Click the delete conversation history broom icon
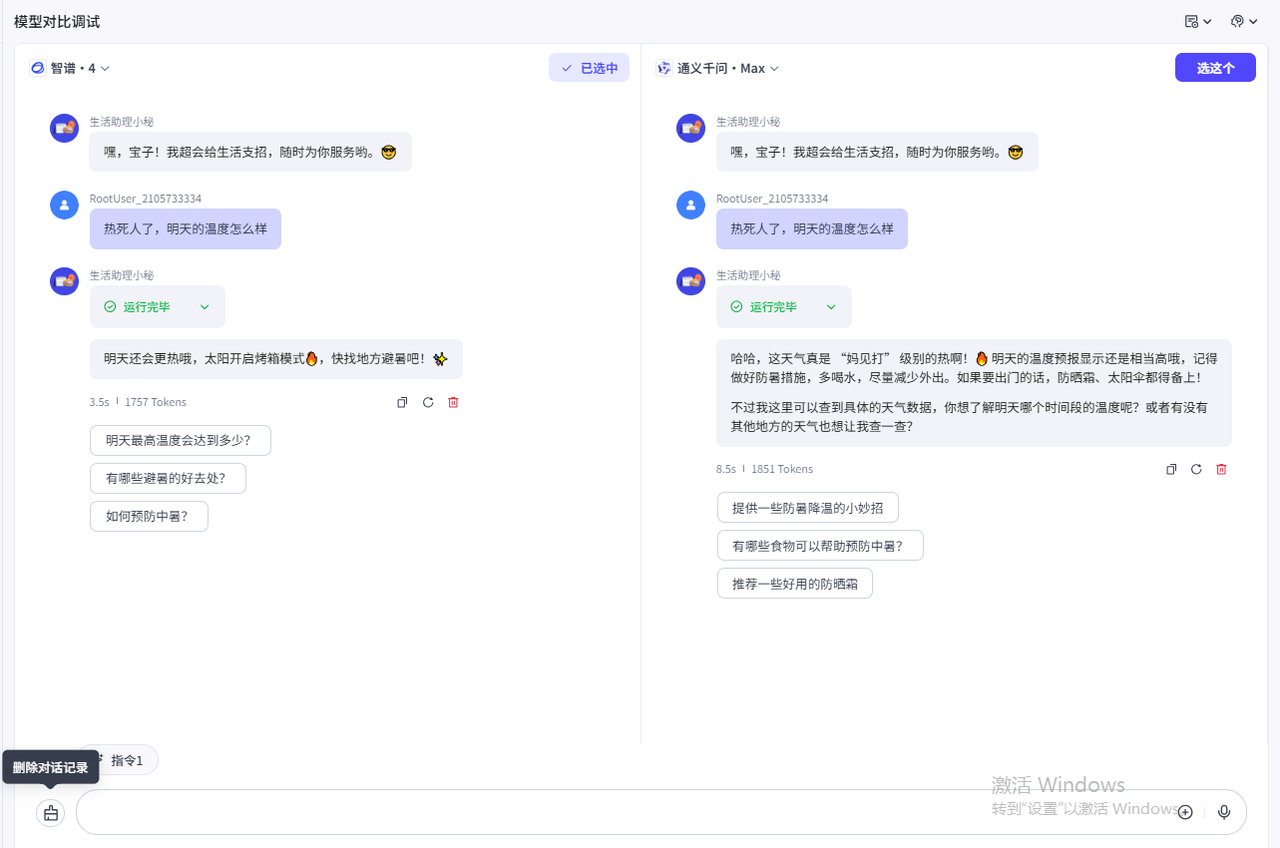This screenshot has height=848, width=1280. [51, 813]
